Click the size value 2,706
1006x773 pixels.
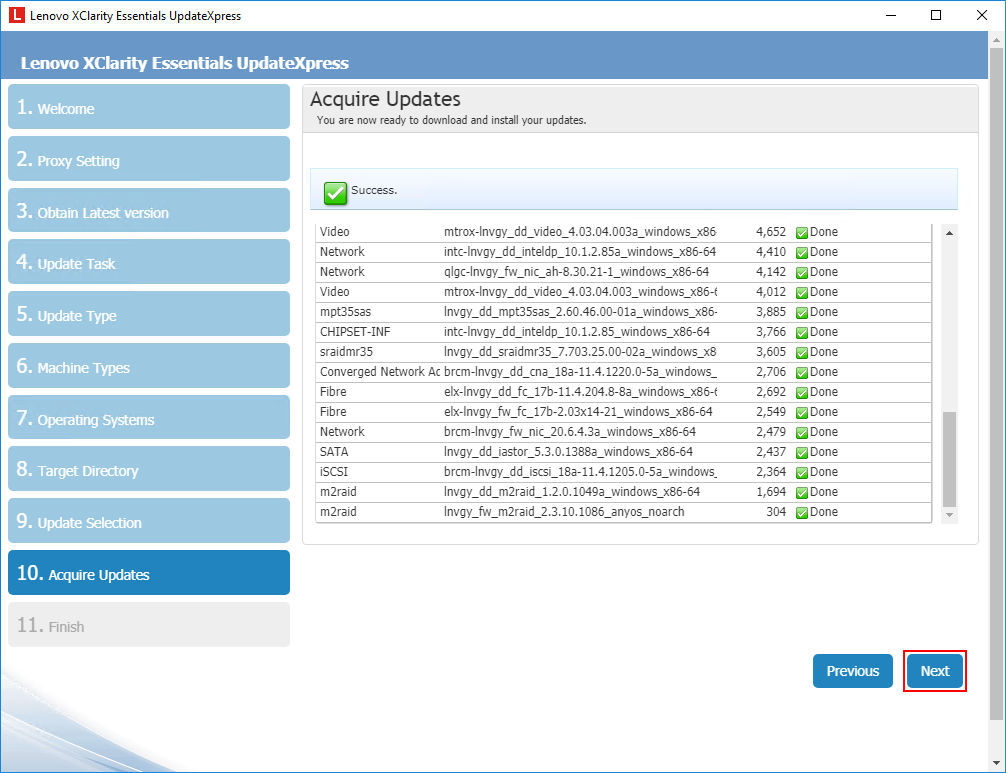(x=771, y=371)
